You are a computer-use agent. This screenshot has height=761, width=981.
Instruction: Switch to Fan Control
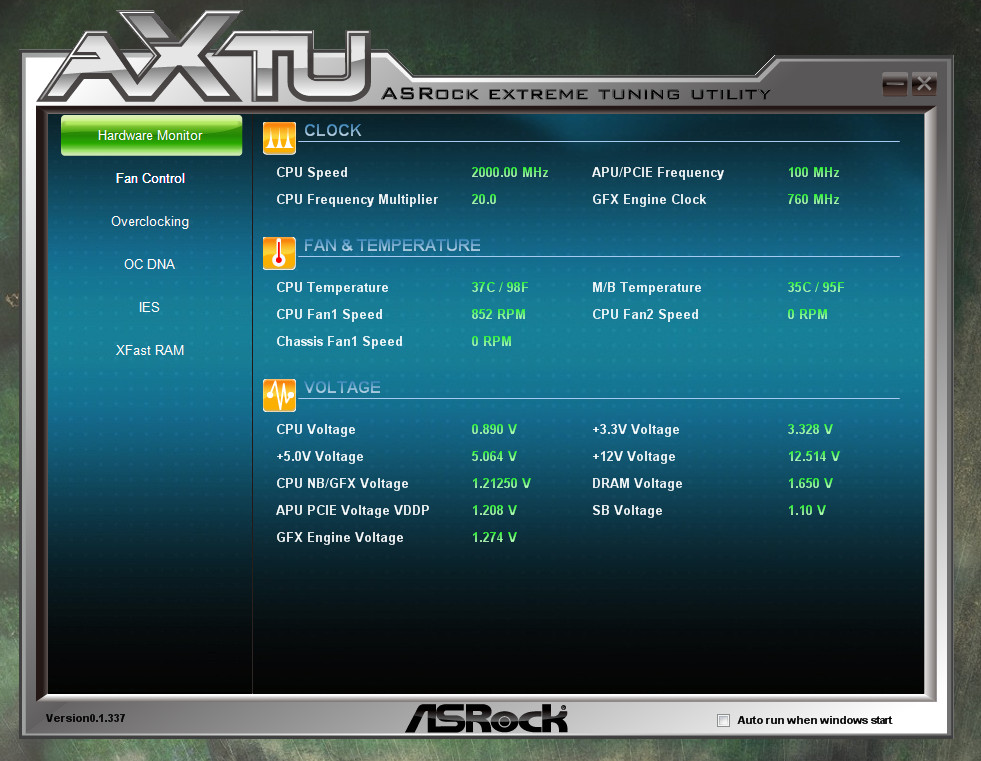pyautogui.click(x=150, y=178)
